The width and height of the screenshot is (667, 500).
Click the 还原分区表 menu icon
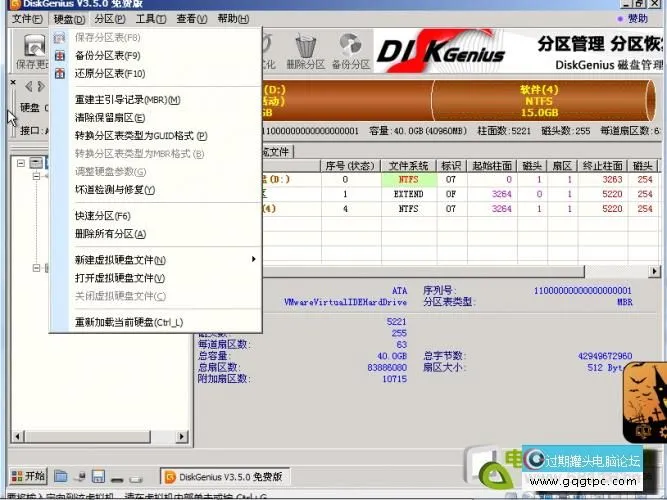tap(60, 73)
